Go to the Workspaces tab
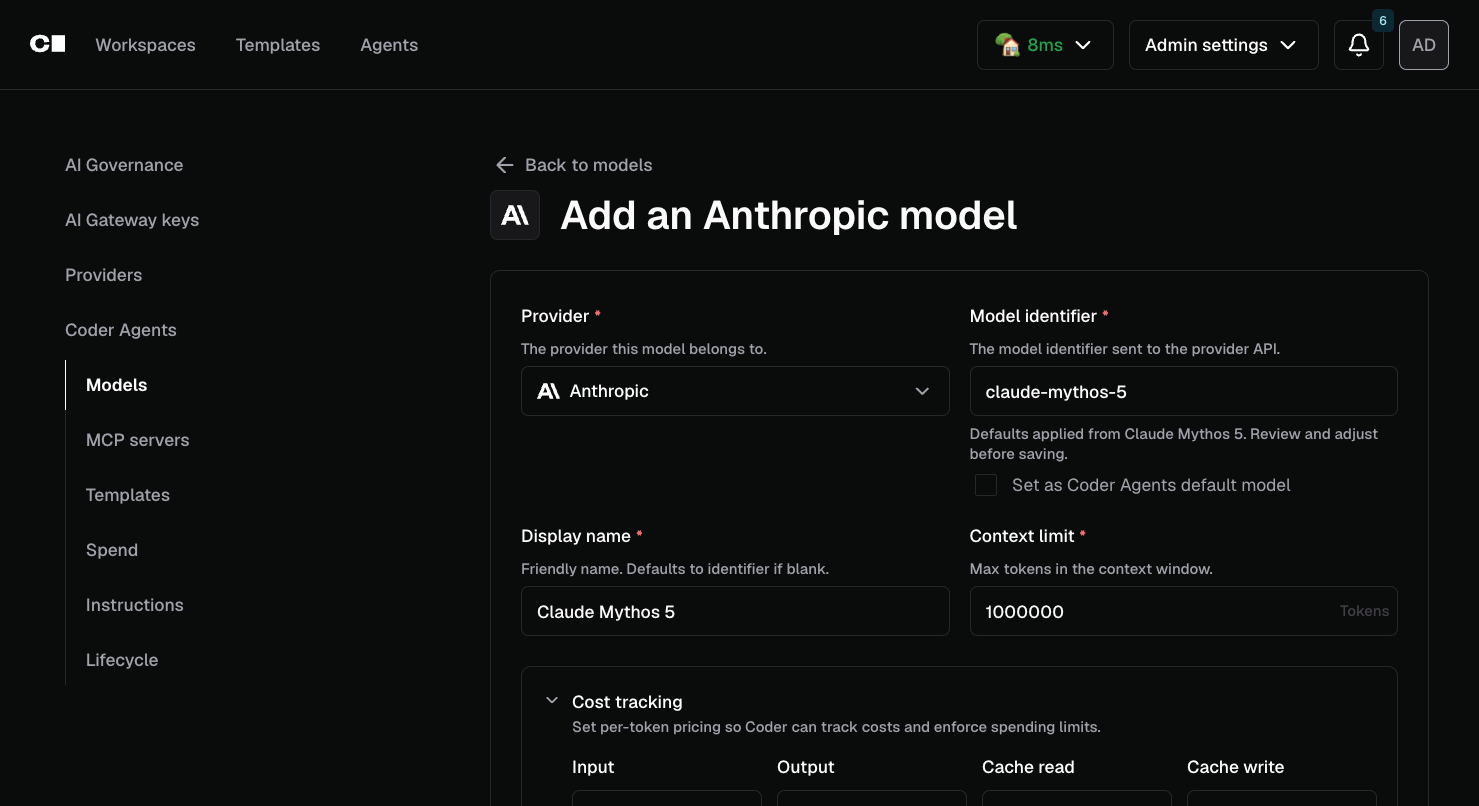Viewport: 1479px width, 806px height. [145, 45]
